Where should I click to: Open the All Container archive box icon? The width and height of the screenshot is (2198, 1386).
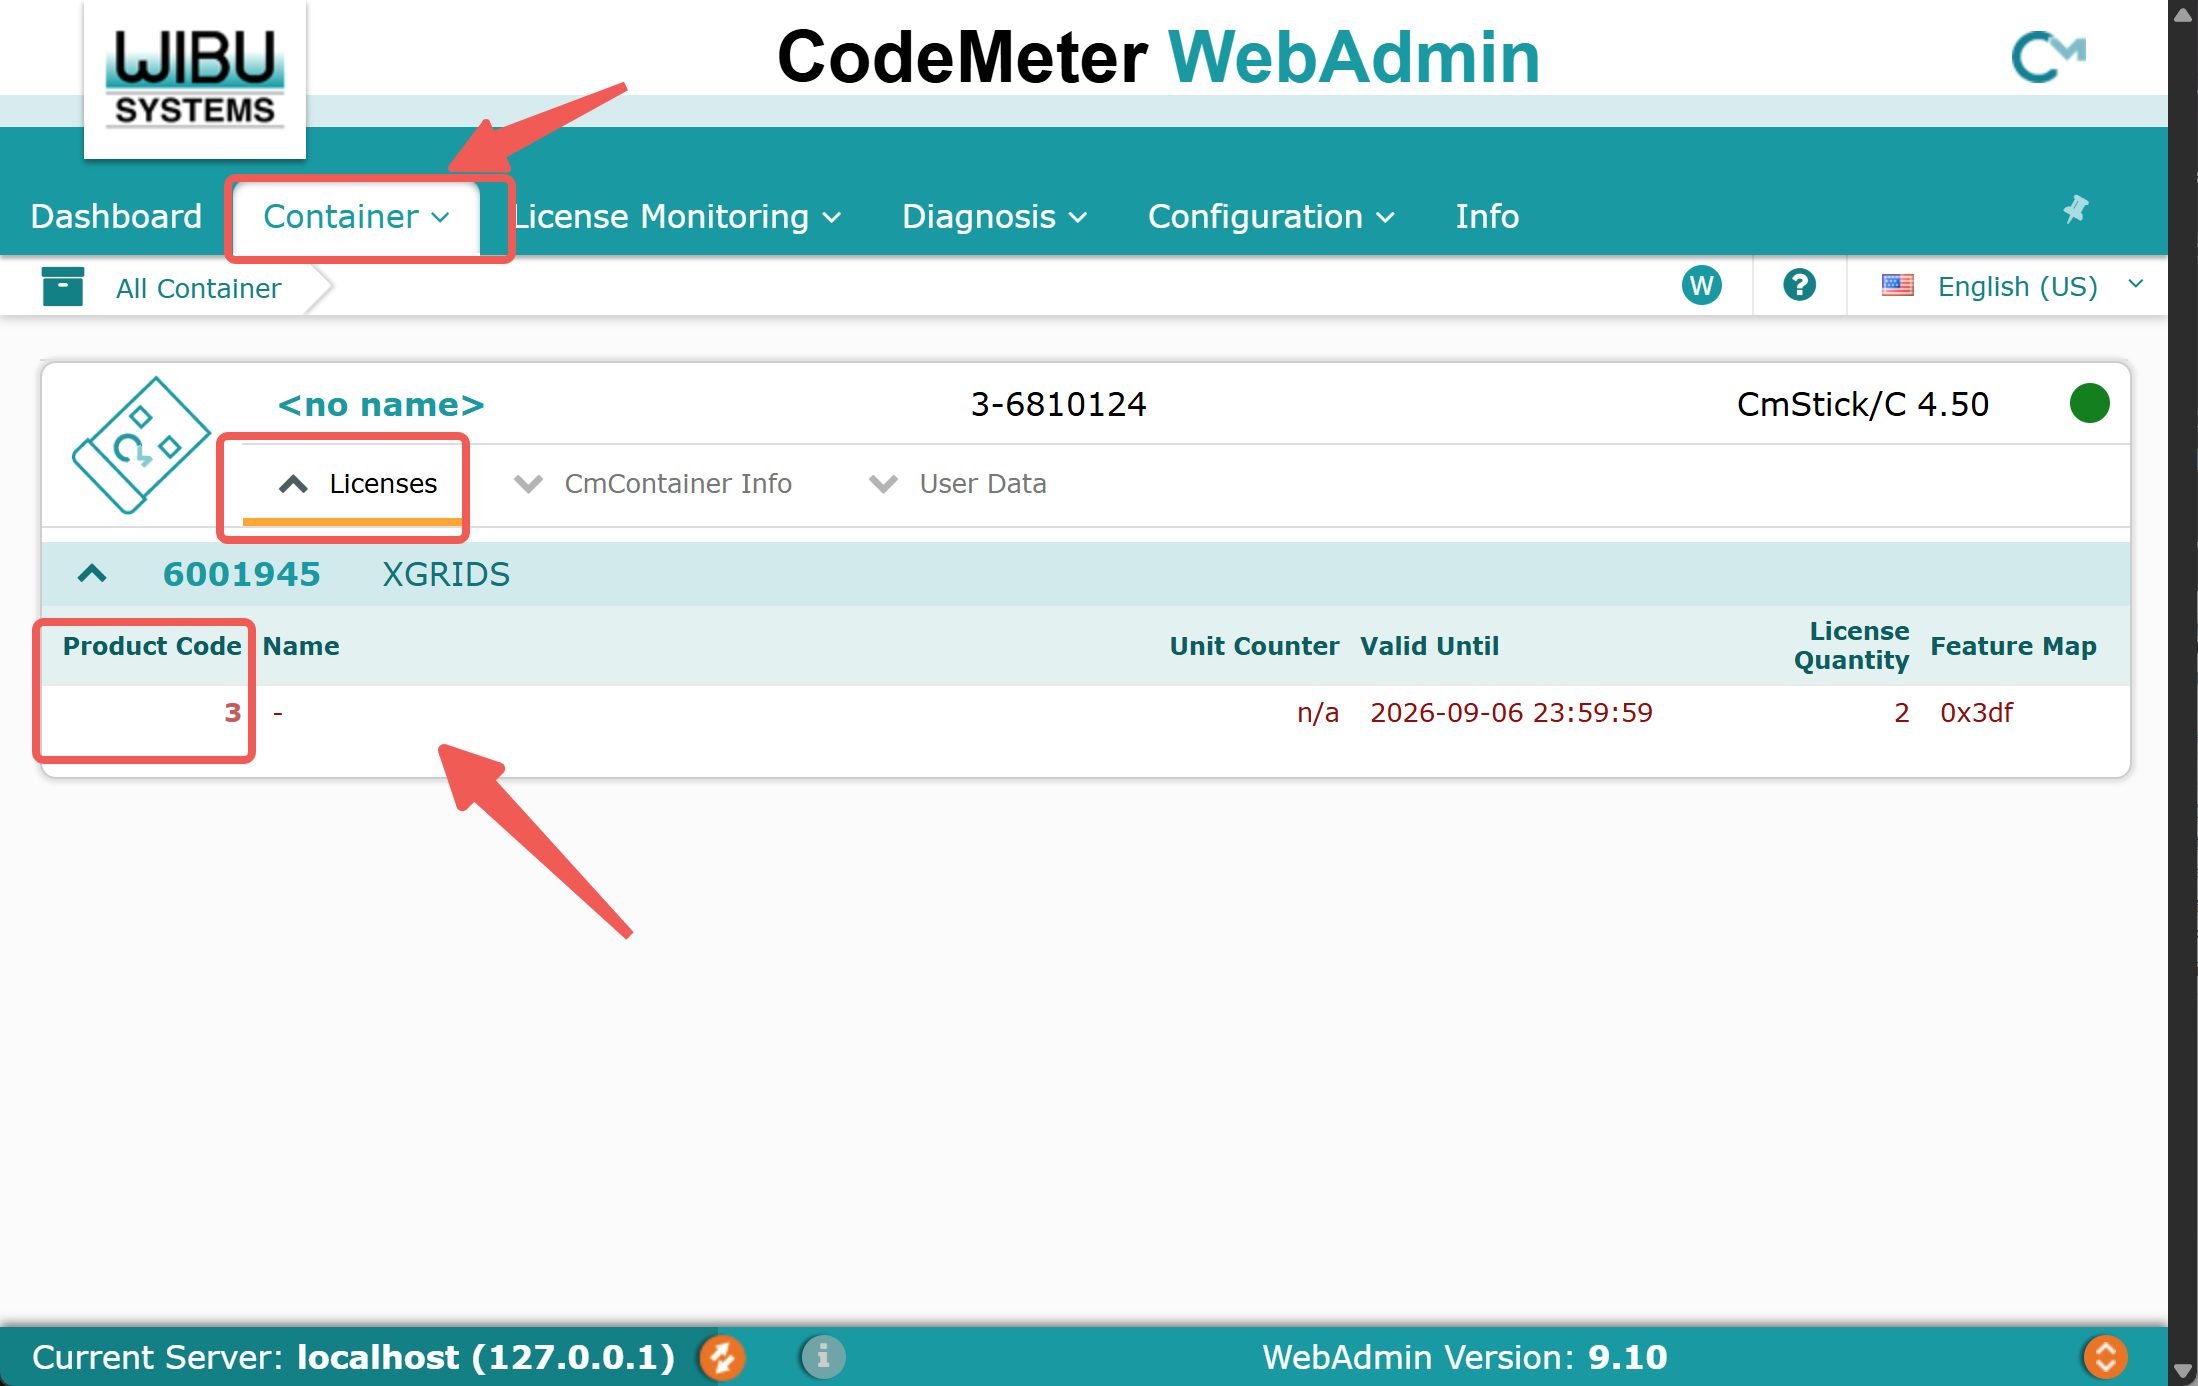pyautogui.click(x=63, y=286)
